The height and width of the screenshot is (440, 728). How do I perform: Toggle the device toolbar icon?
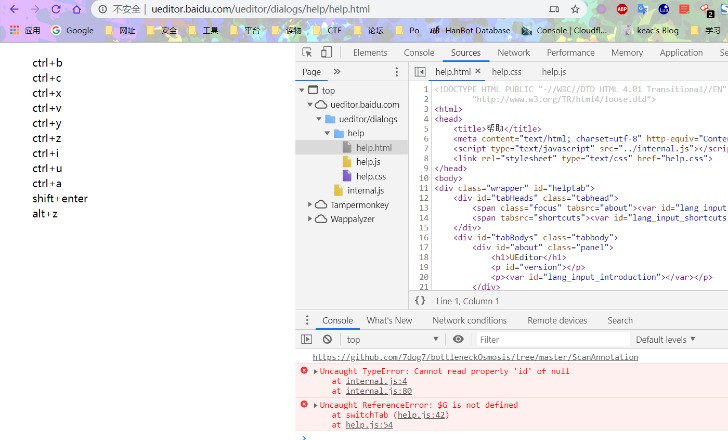tap(326, 52)
